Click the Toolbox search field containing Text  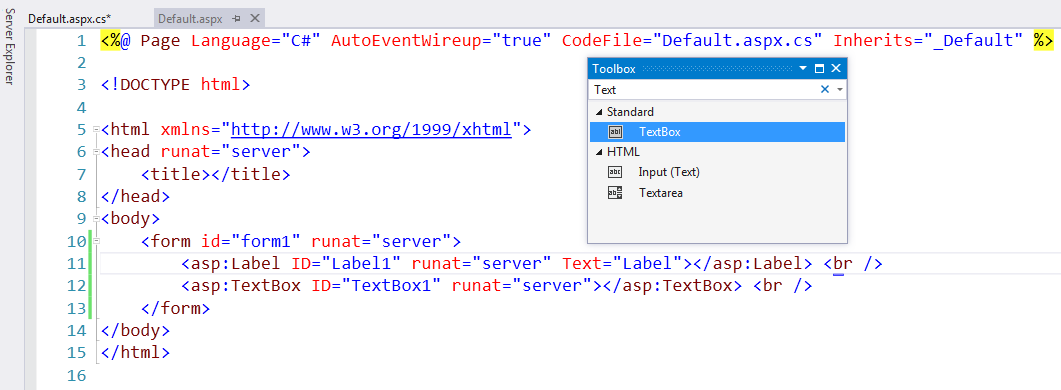pos(703,89)
